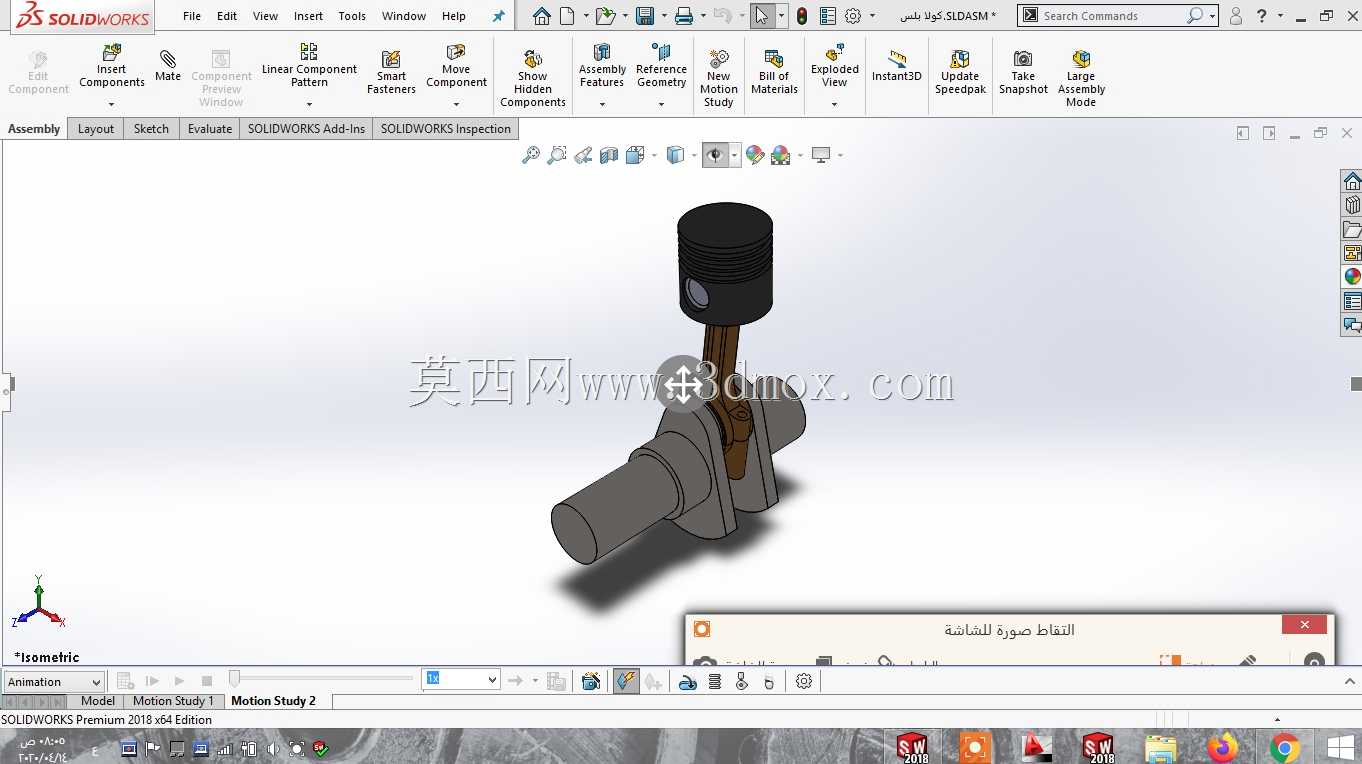This screenshot has height=764, width=1362.
Task: Open Assembly Features tool
Action: [602, 65]
